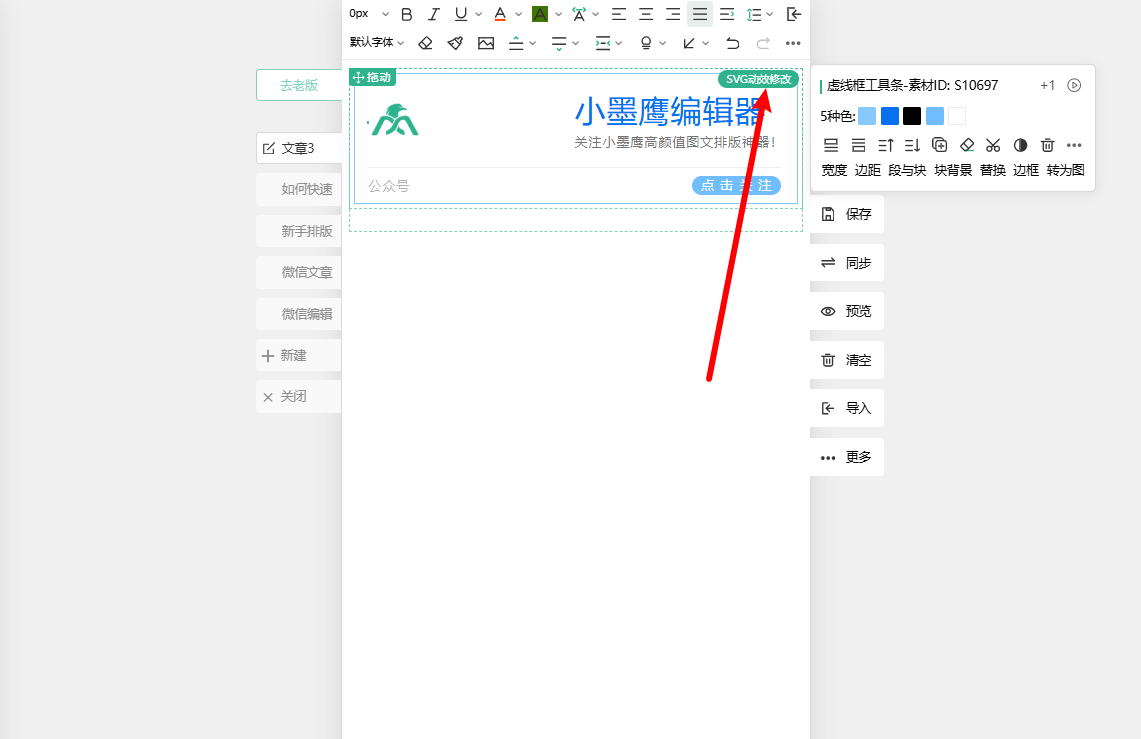The width and height of the screenshot is (1141, 739).
Task: Delete the block using the trash icon
Action: tap(1047, 145)
